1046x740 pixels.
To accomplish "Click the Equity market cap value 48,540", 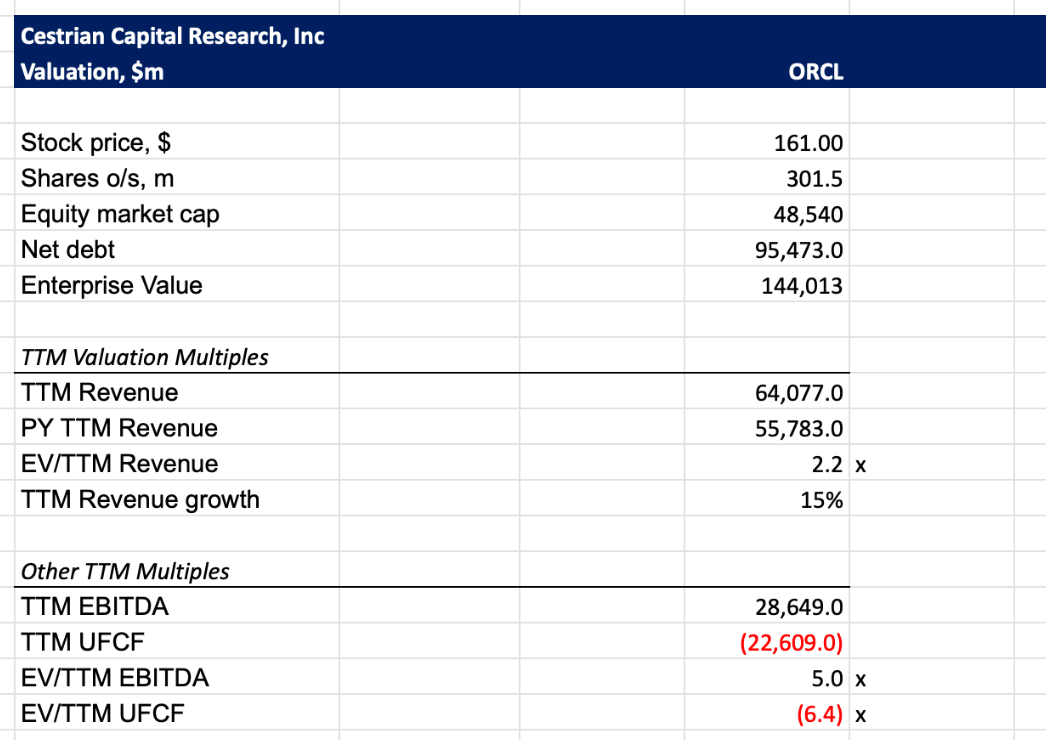I will [x=809, y=215].
